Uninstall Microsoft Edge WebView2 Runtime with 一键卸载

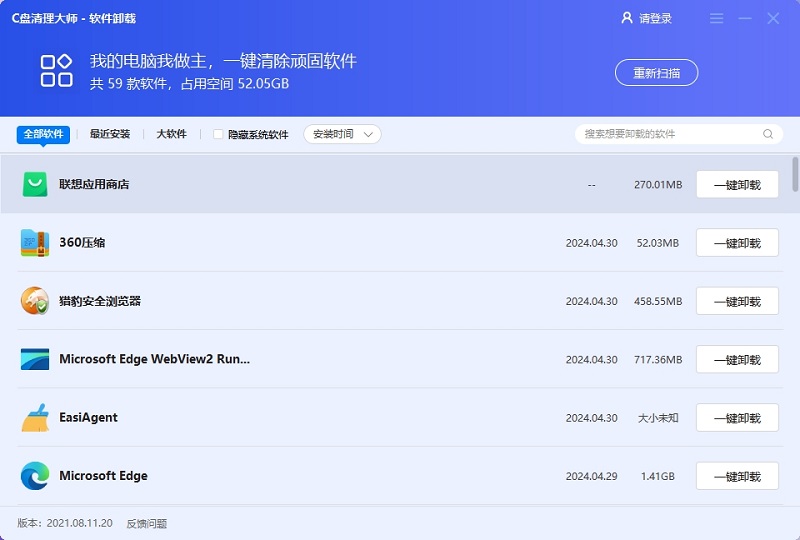pos(737,359)
